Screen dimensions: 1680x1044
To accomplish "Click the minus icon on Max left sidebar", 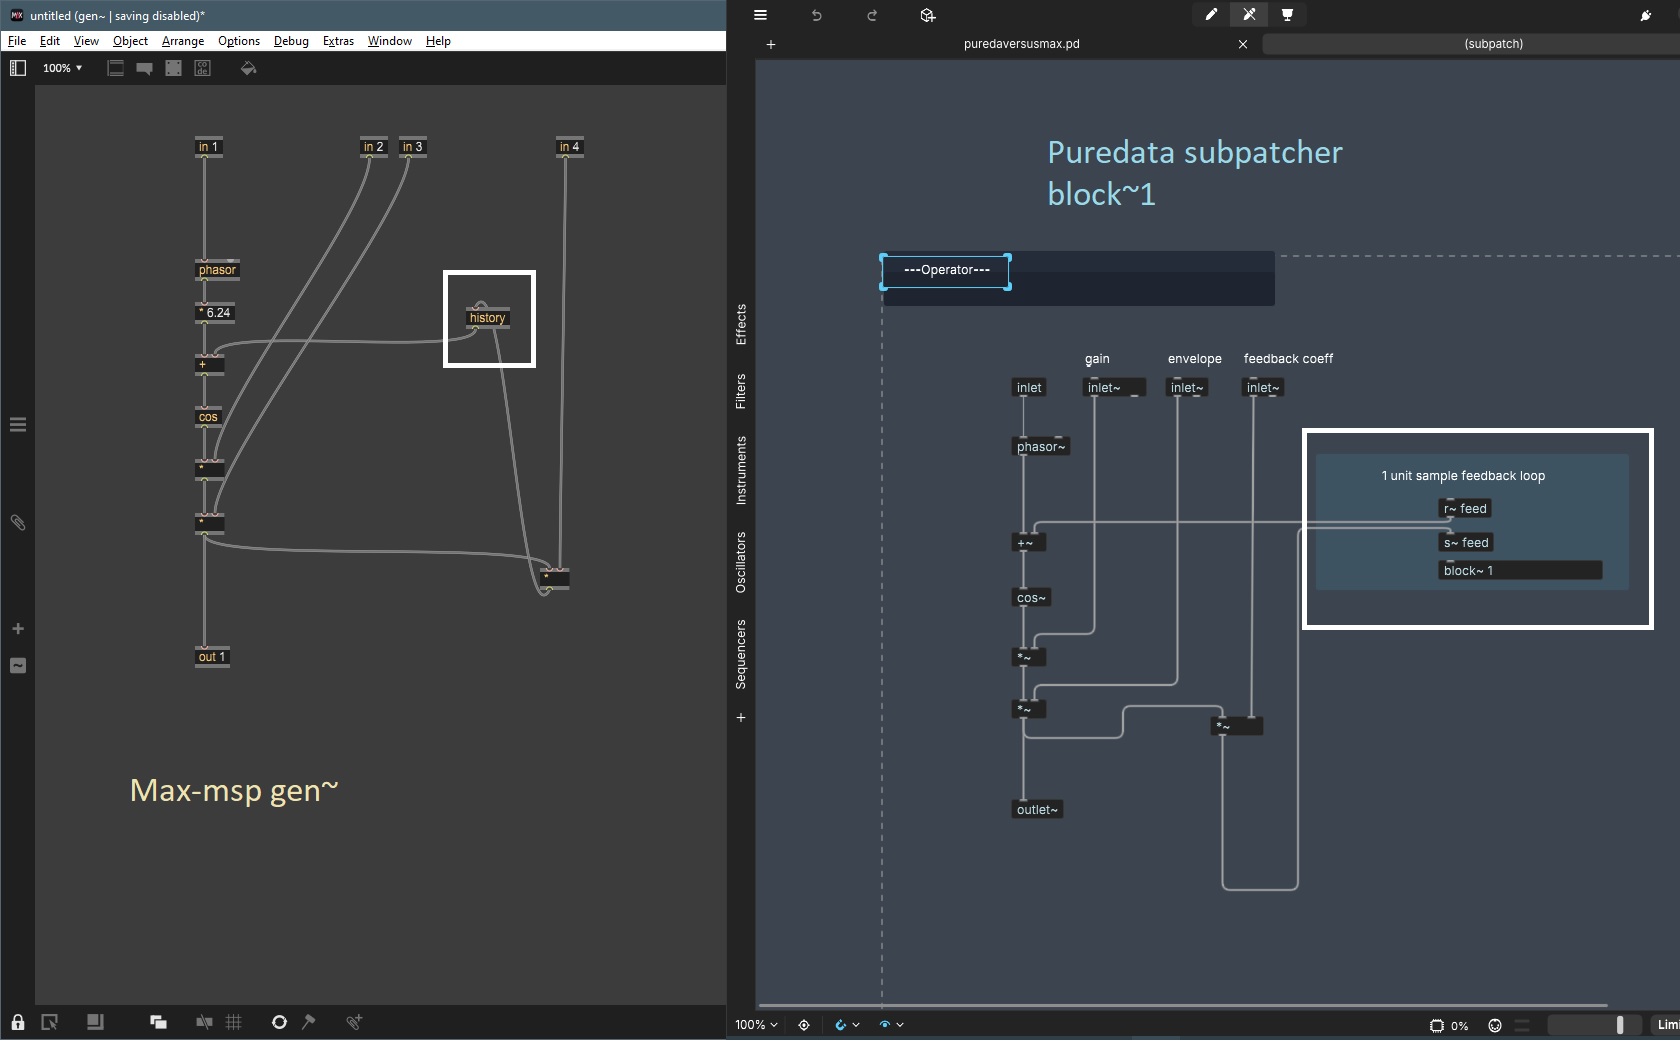I will tap(18, 666).
